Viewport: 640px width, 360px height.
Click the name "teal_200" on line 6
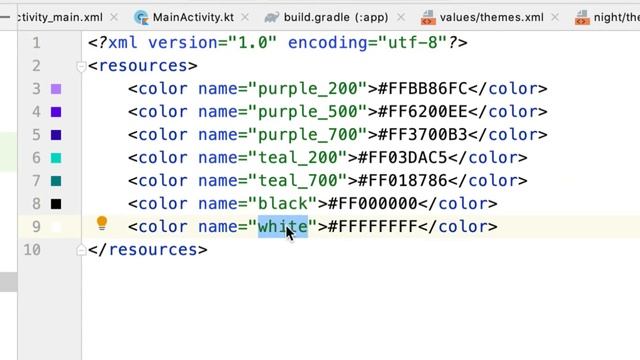298,158
